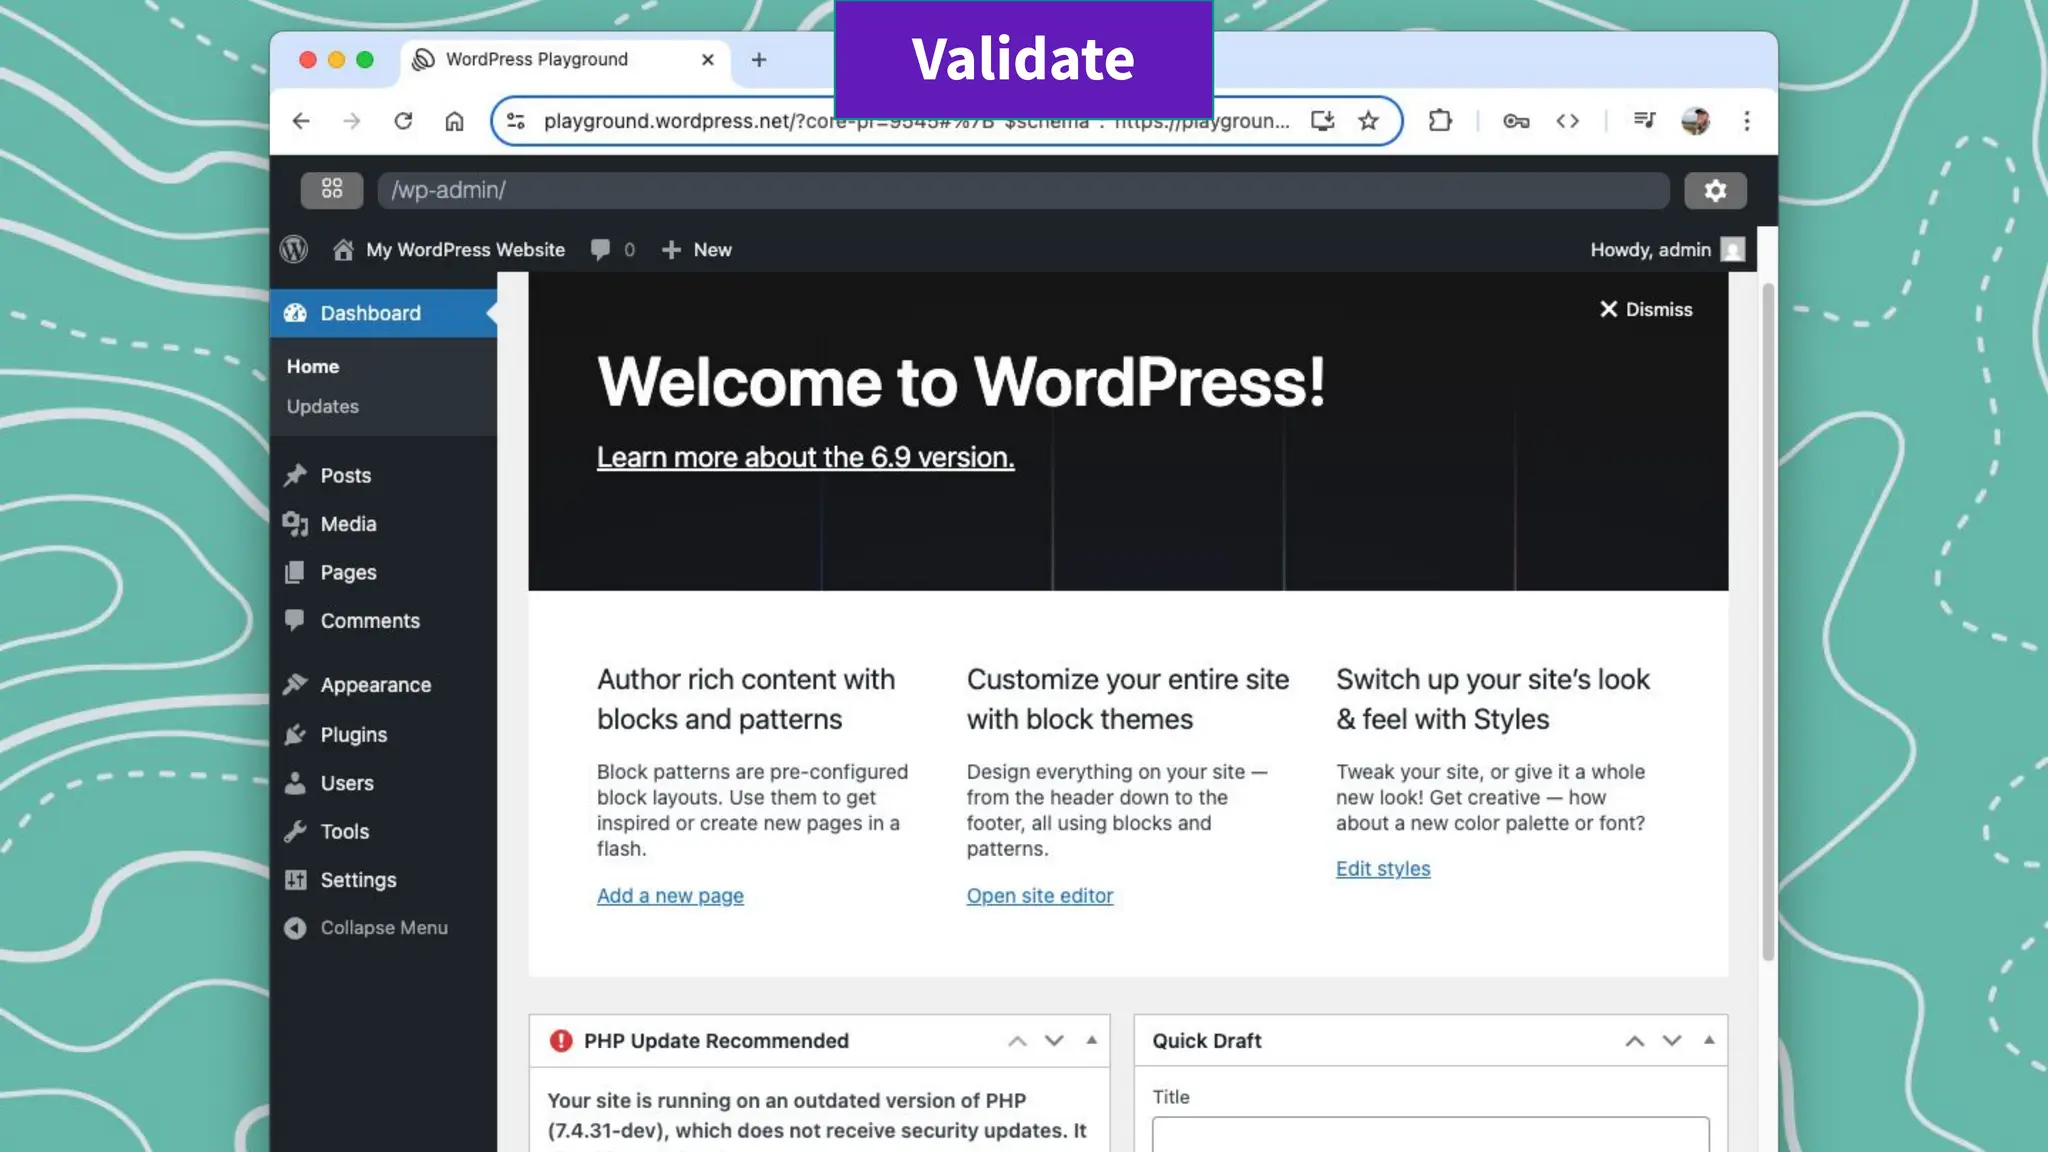This screenshot has height=1152, width=2048.
Task: Open the WordPress logo menu in admin bar
Action: coord(294,249)
